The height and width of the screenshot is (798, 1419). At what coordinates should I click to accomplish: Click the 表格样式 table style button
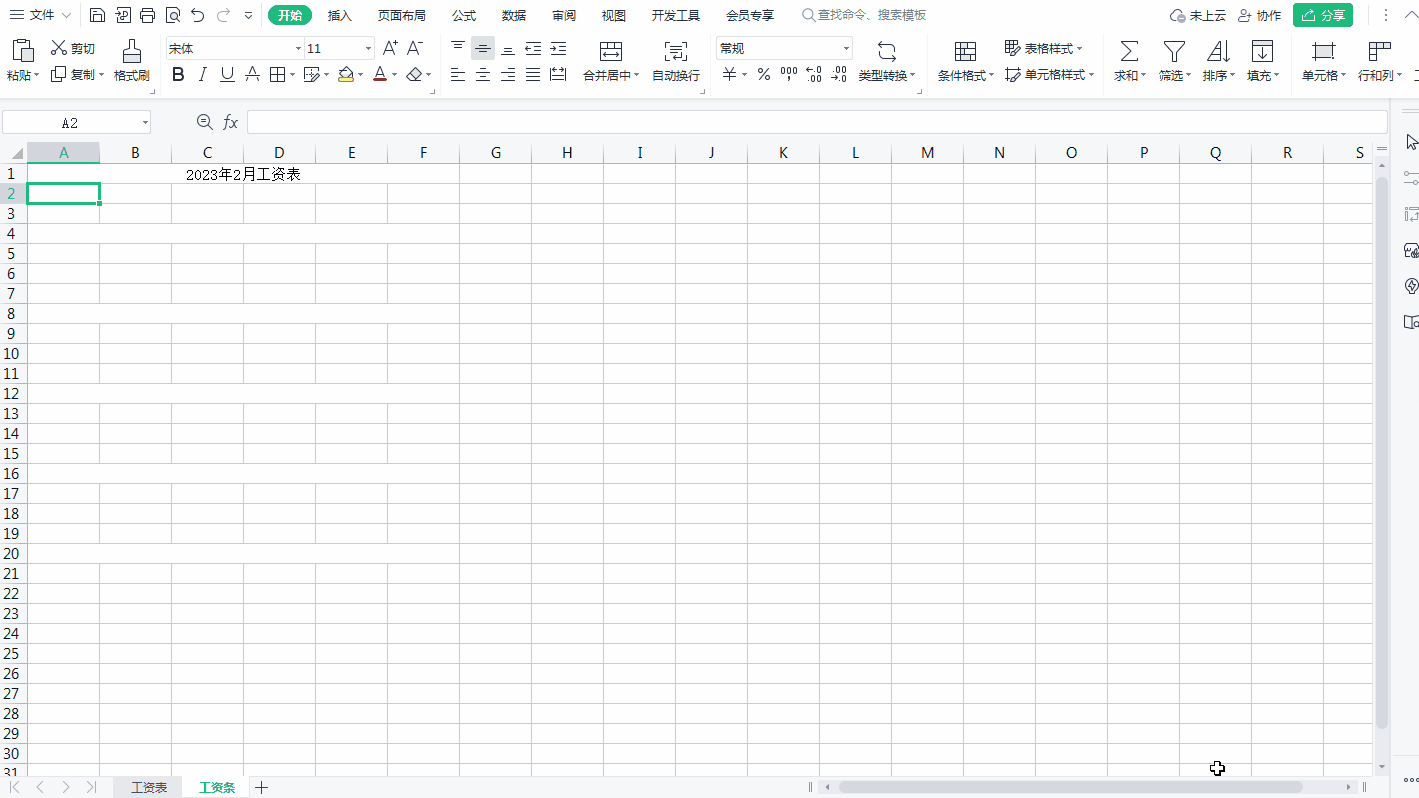point(1044,48)
